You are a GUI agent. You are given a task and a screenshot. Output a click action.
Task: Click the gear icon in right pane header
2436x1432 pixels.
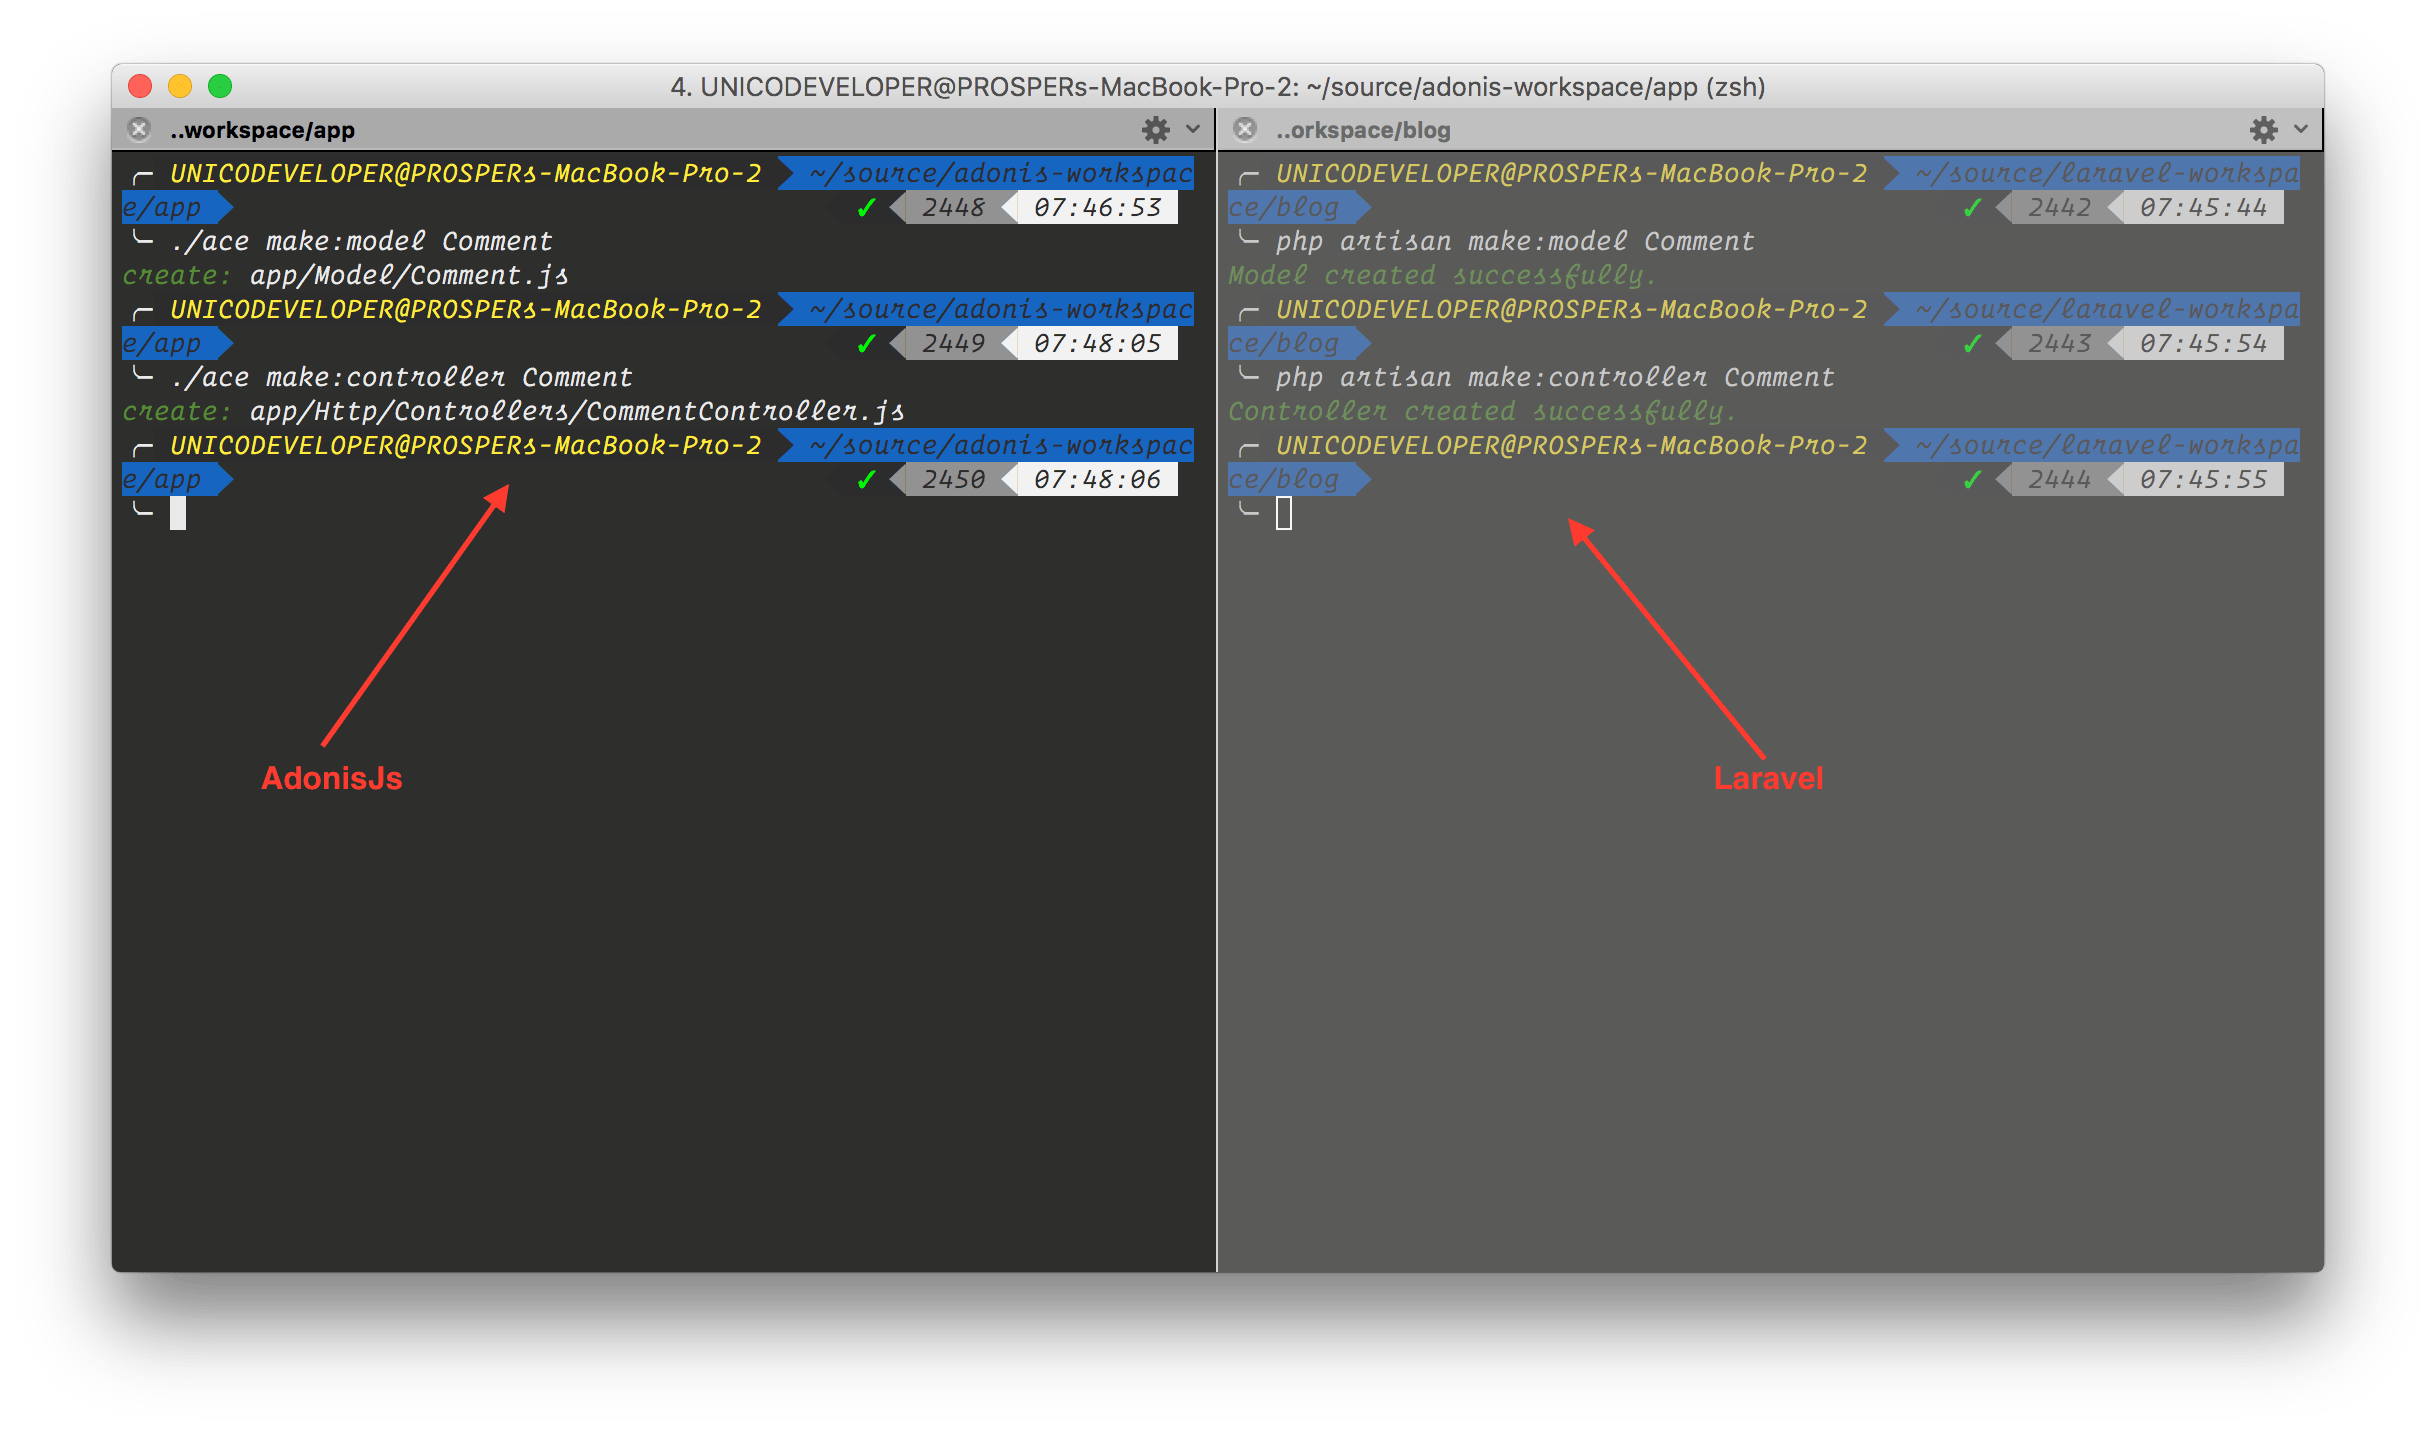click(x=2263, y=130)
